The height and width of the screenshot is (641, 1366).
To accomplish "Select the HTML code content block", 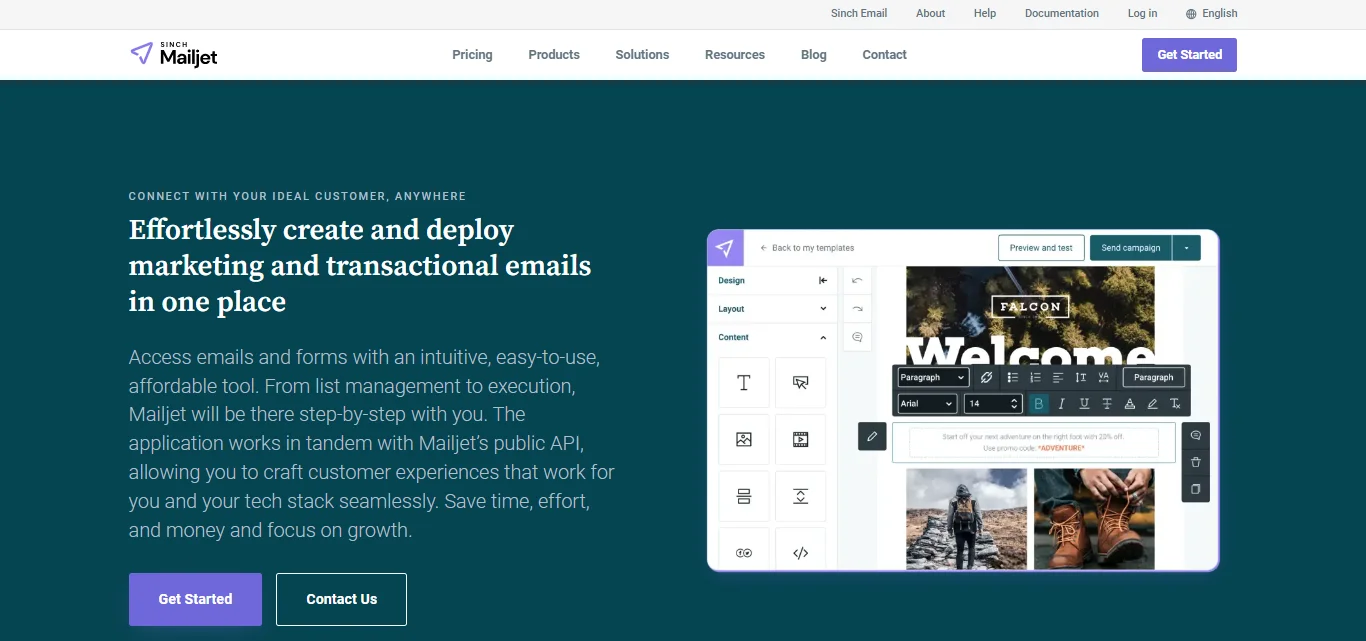I will 800,551.
